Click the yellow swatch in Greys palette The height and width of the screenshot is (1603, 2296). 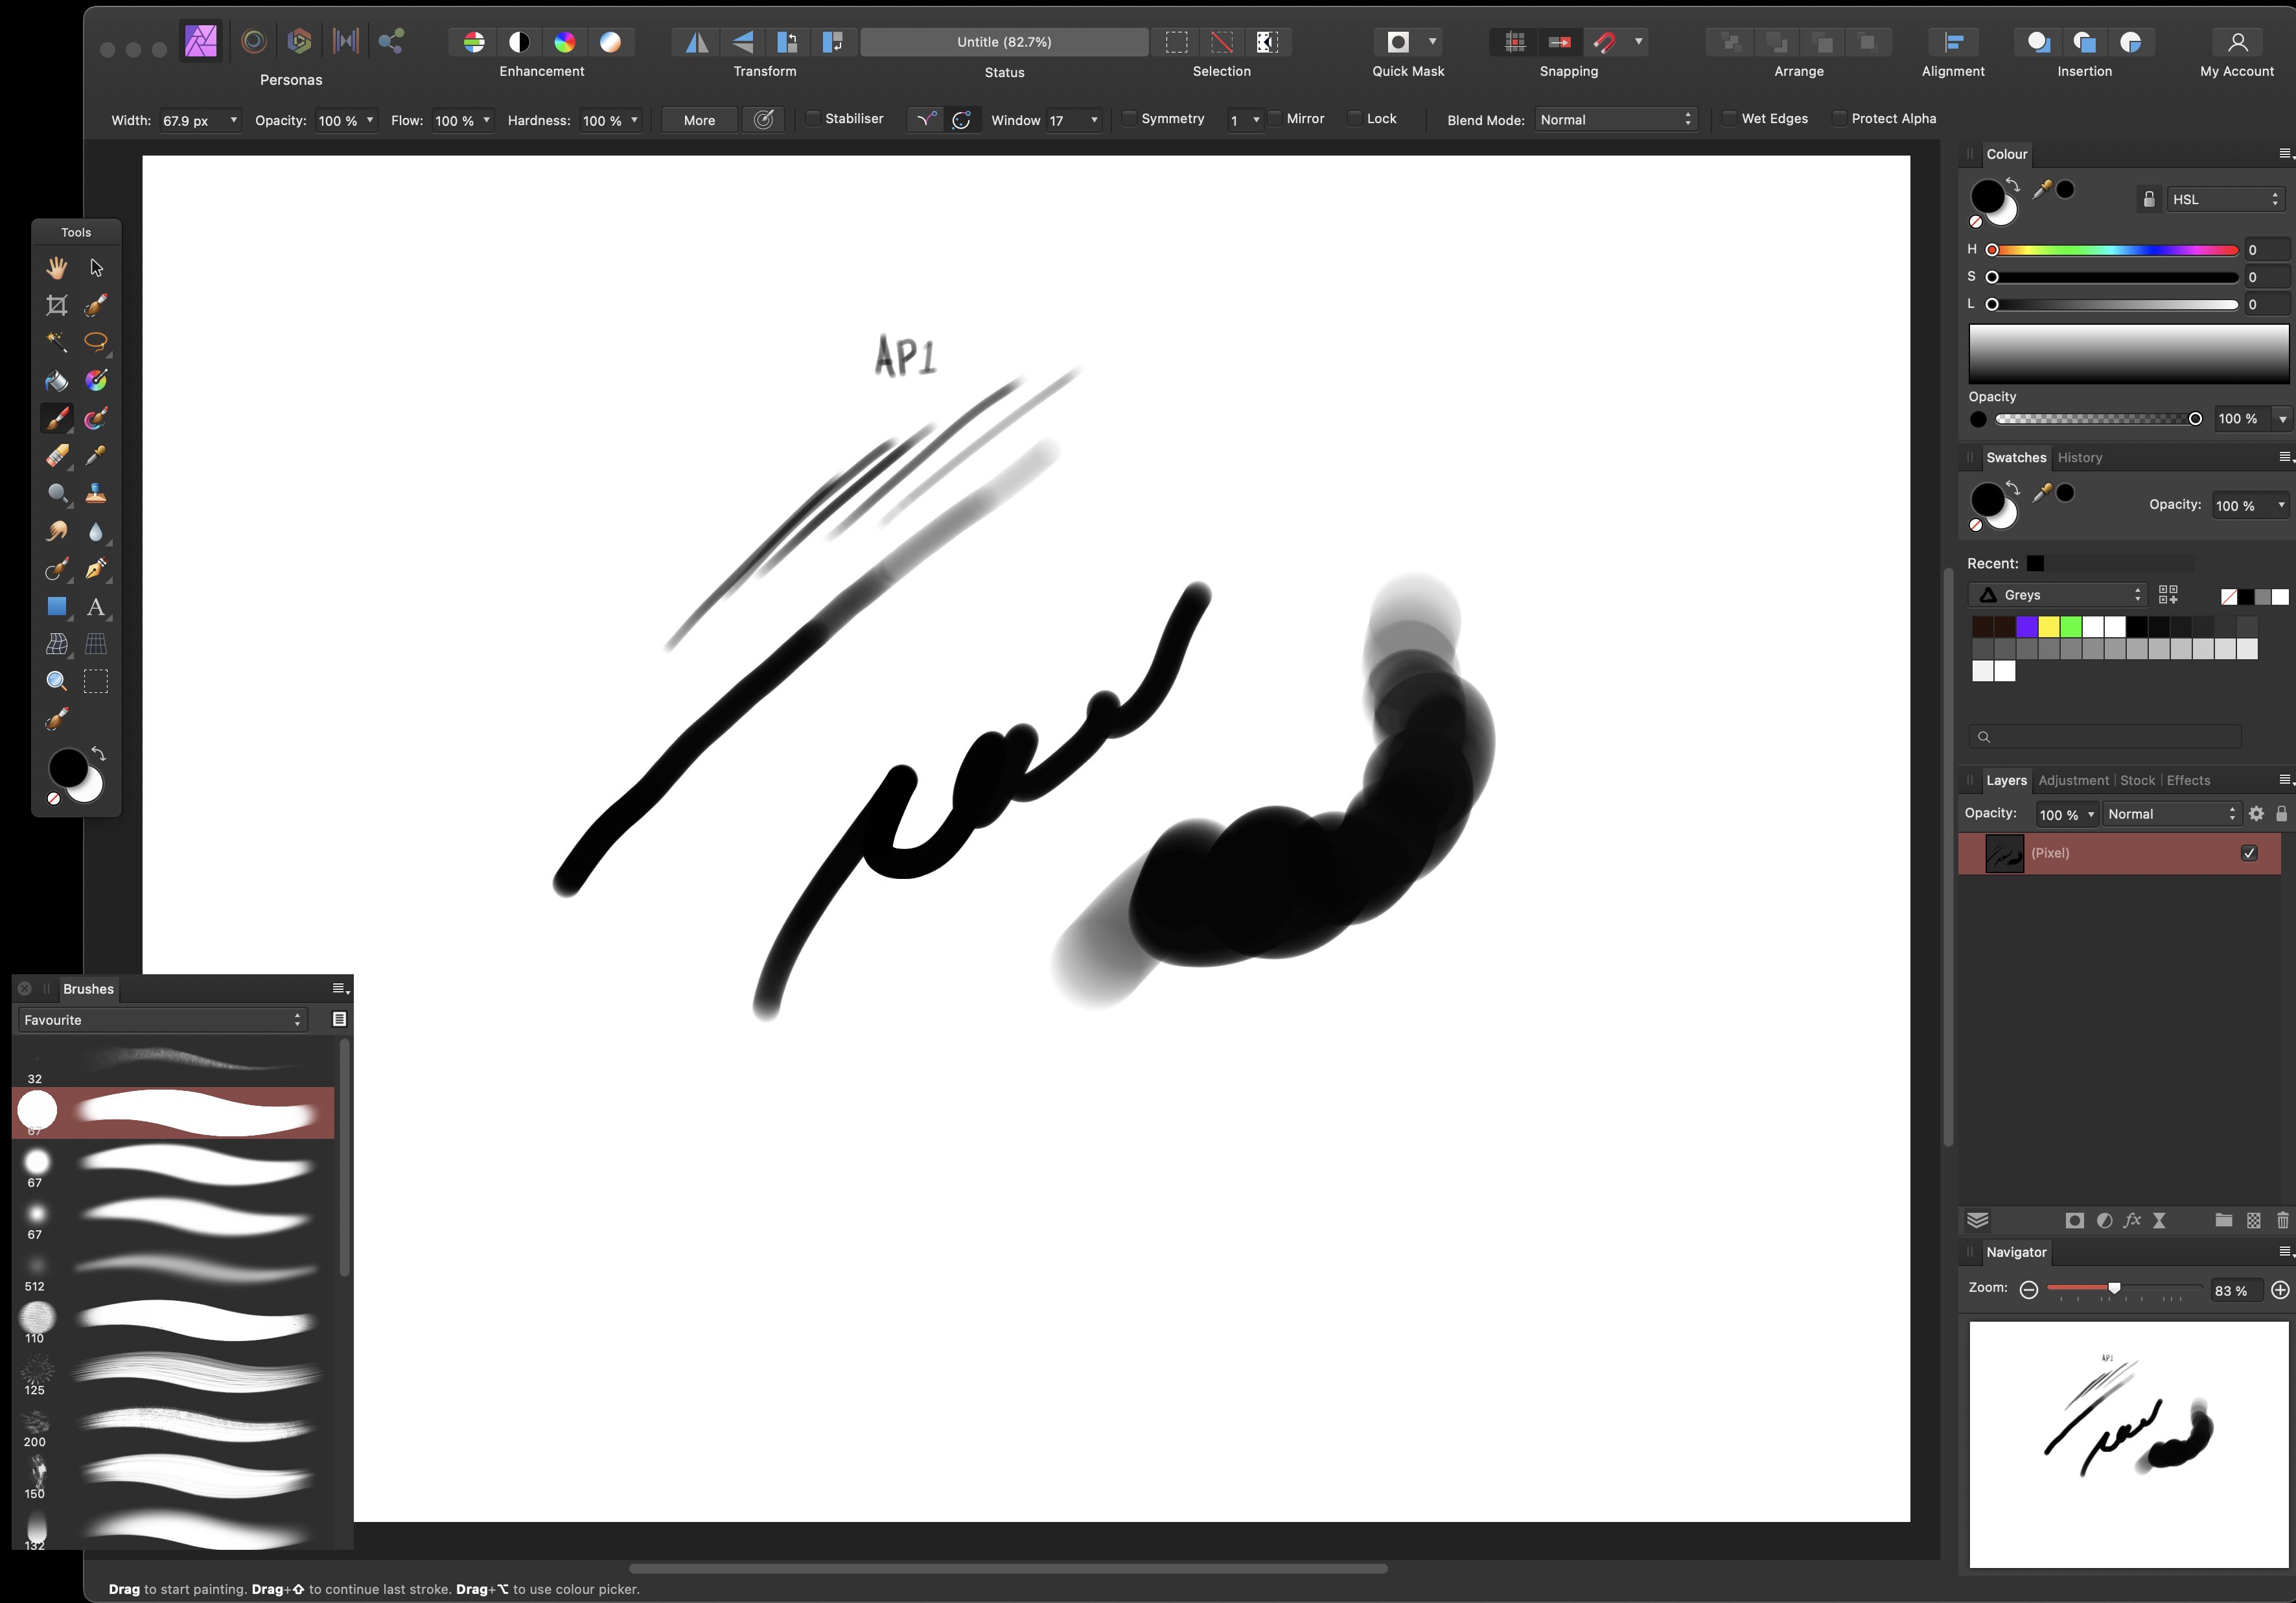pyautogui.click(x=2049, y=627)
